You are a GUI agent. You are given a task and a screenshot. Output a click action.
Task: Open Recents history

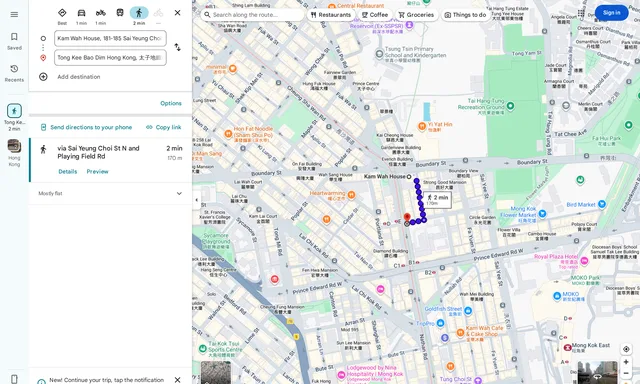tap(14, 73)
